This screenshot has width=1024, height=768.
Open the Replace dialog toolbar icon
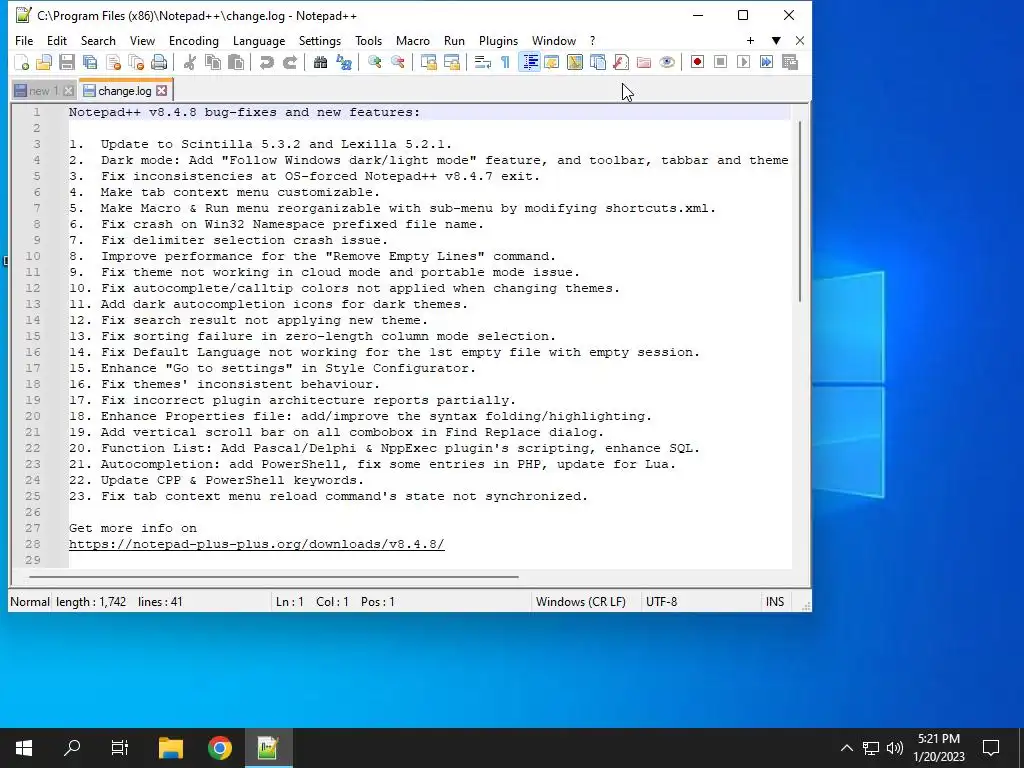(x=344, y=62)
